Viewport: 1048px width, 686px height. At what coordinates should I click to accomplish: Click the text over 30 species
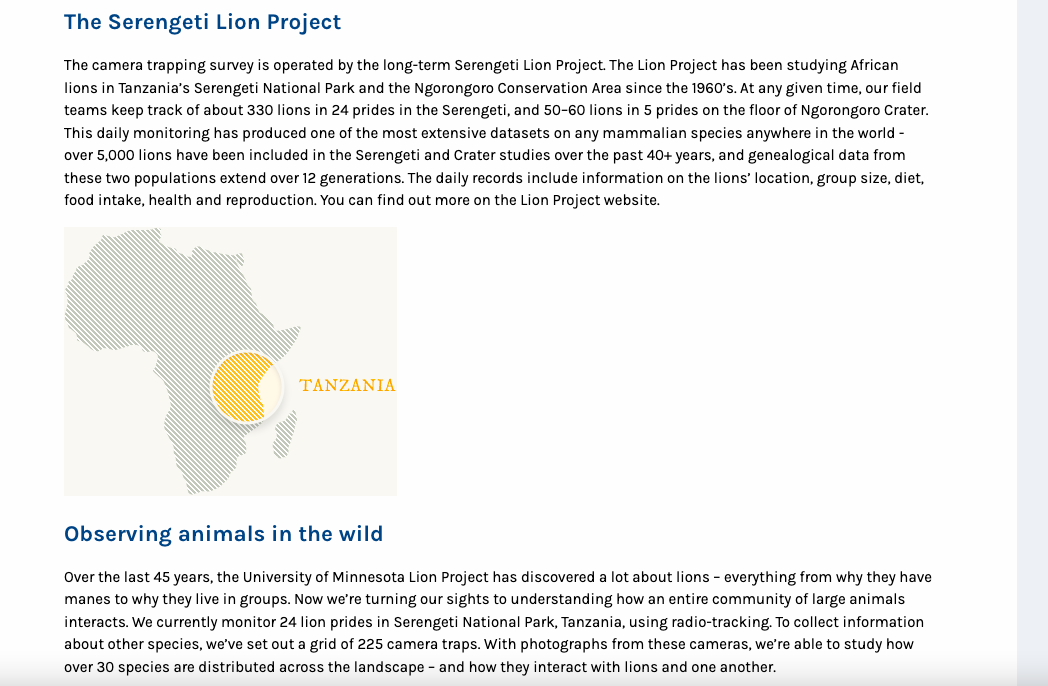(116, 667)
